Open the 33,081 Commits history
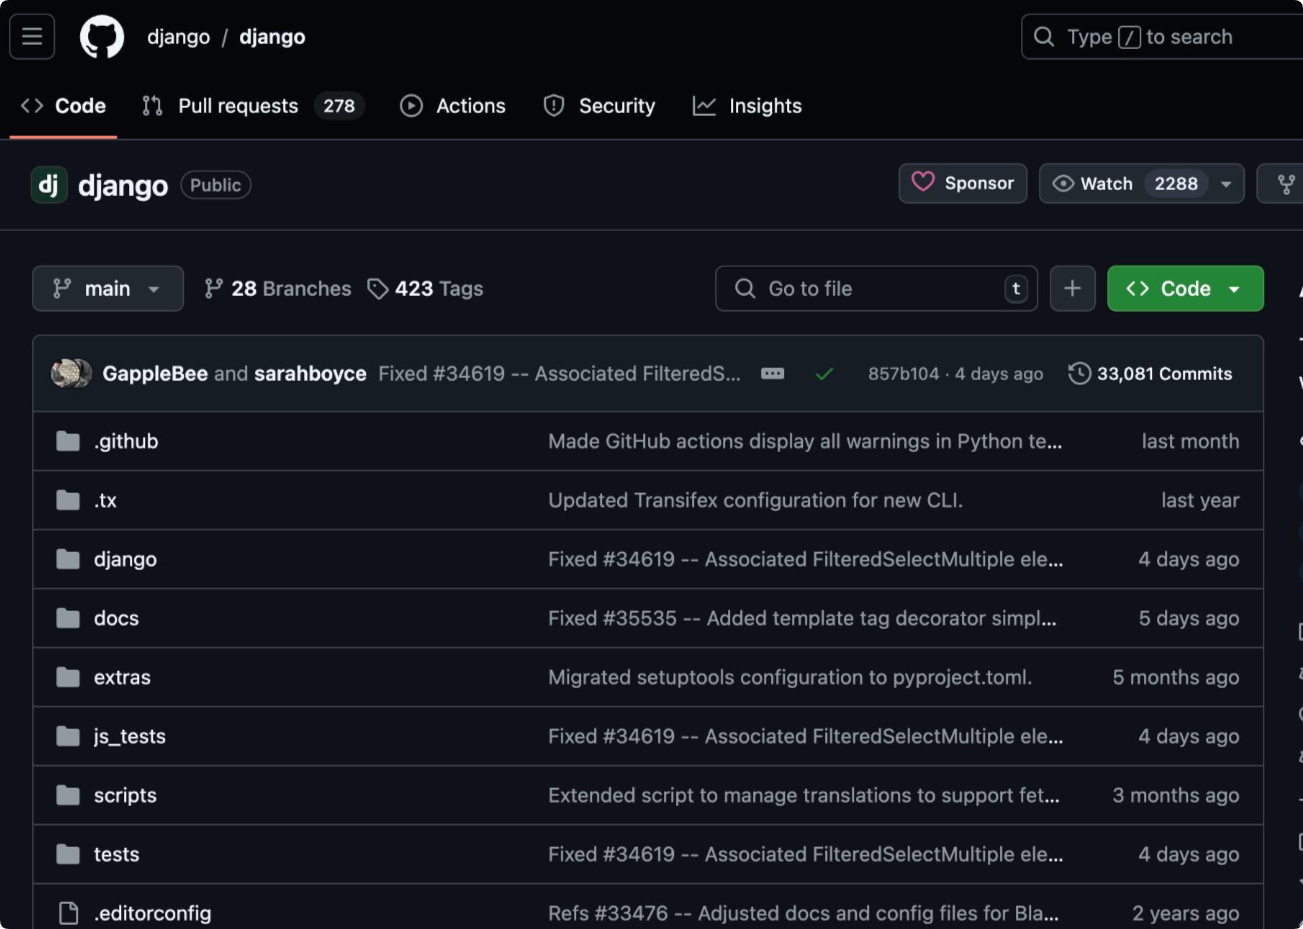1303x929 pixels. (1150, 373)
